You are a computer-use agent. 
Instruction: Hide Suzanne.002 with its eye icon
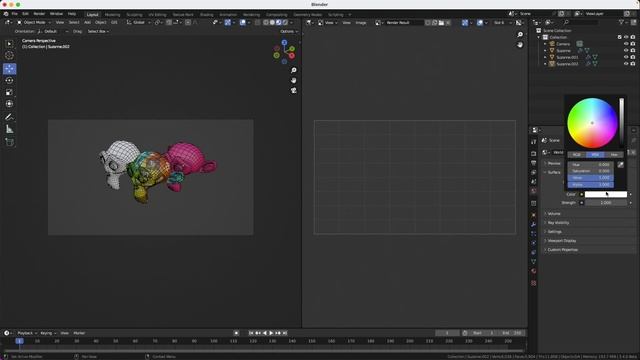click(626, 64)
